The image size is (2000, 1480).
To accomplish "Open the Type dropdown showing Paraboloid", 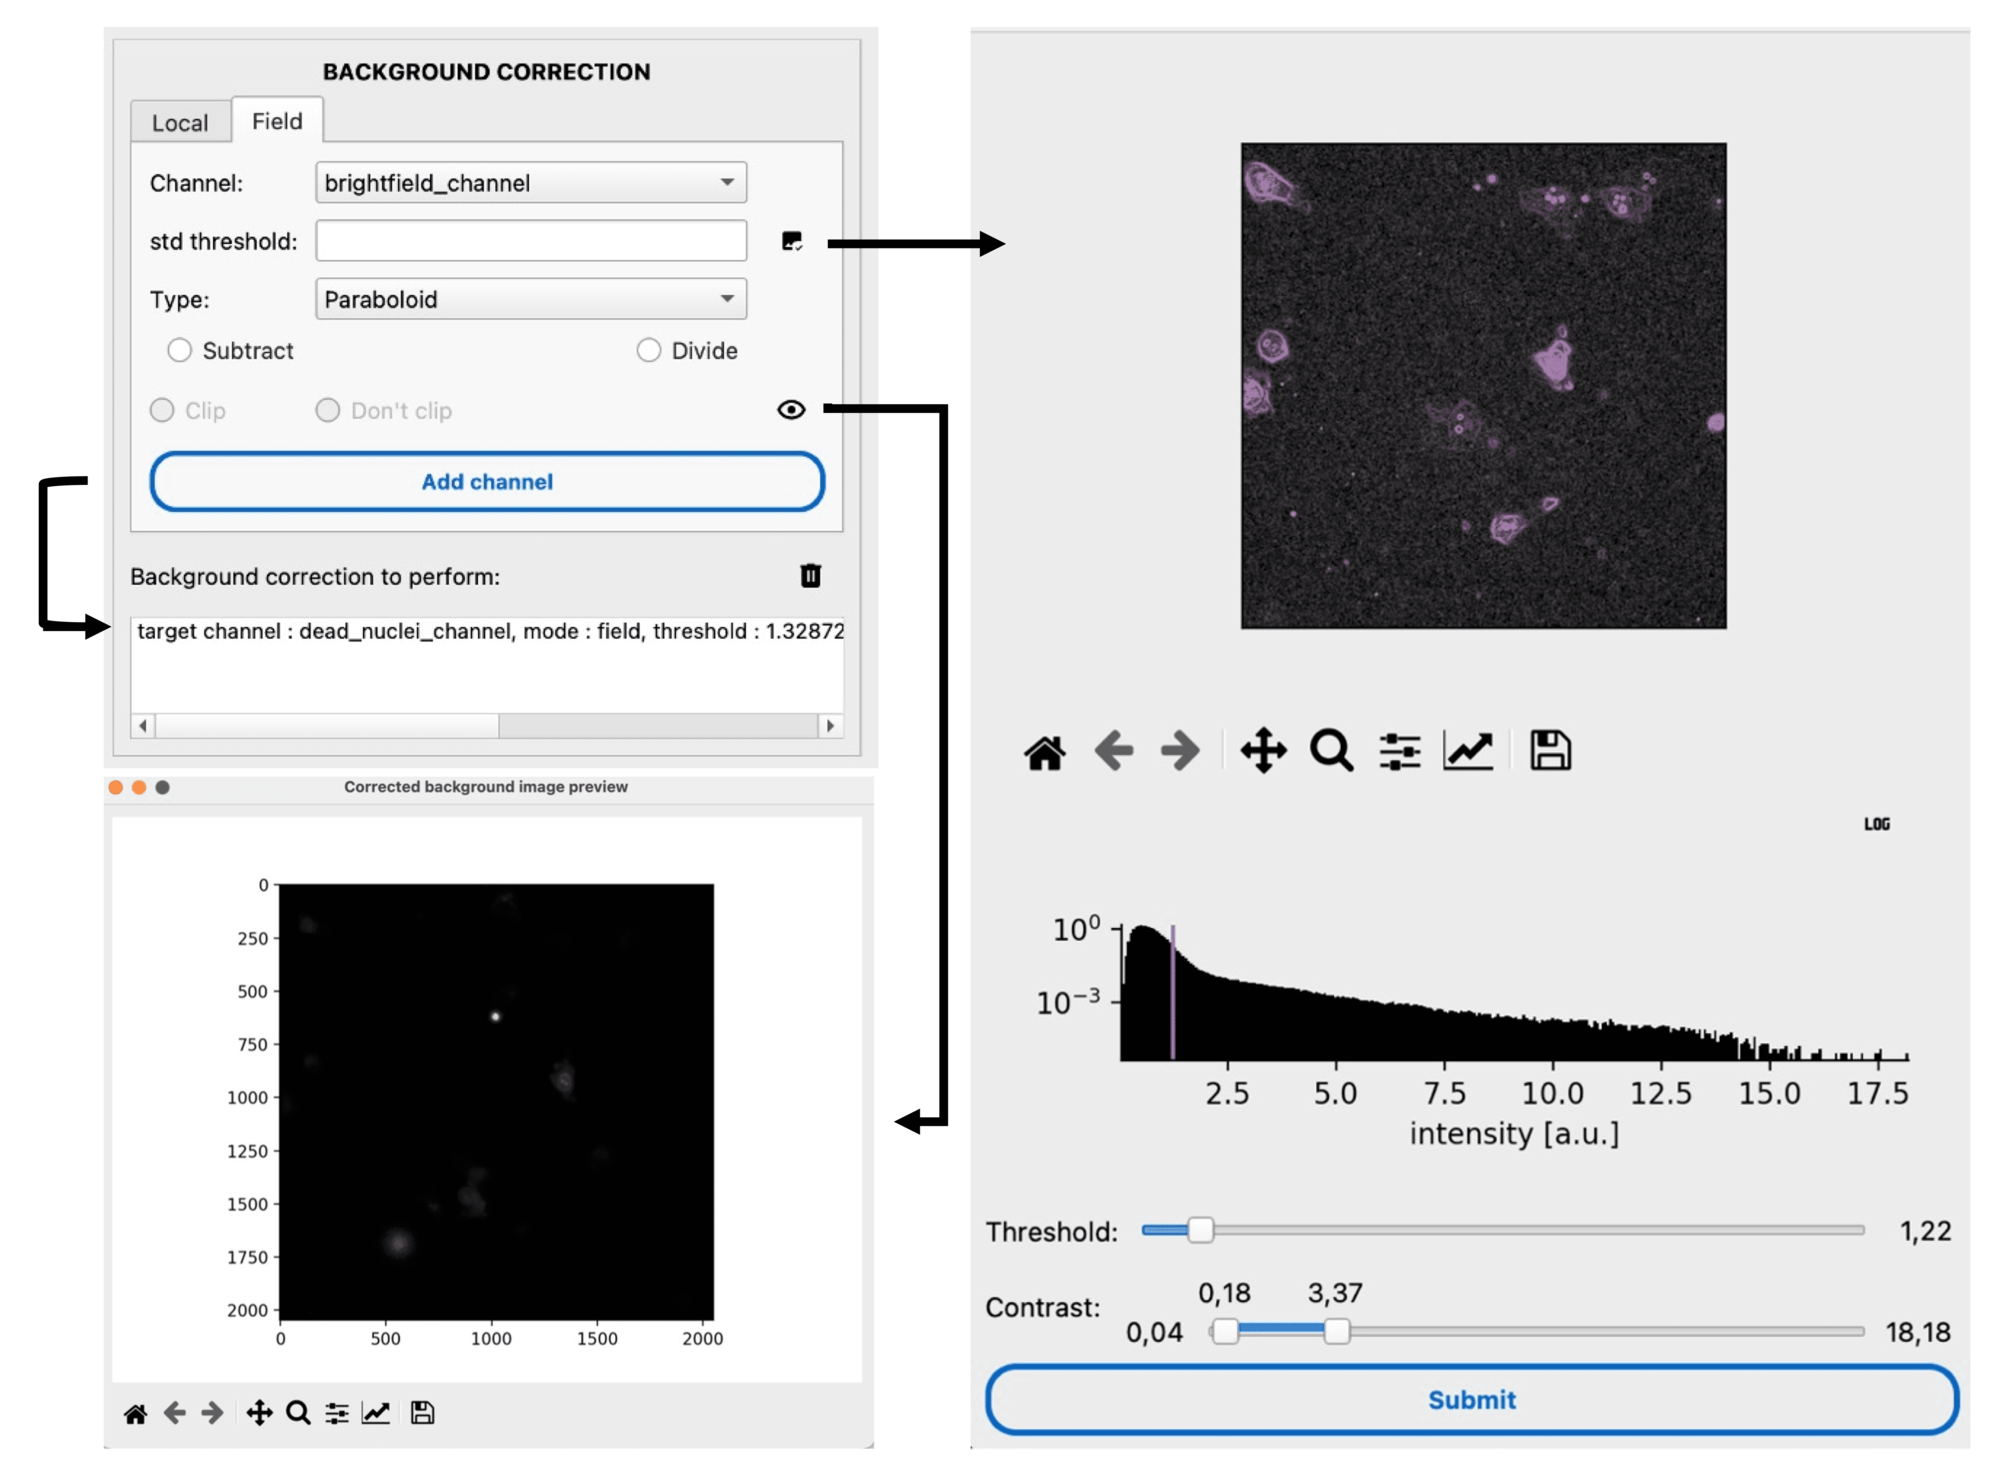I will [x=531, y=299].
